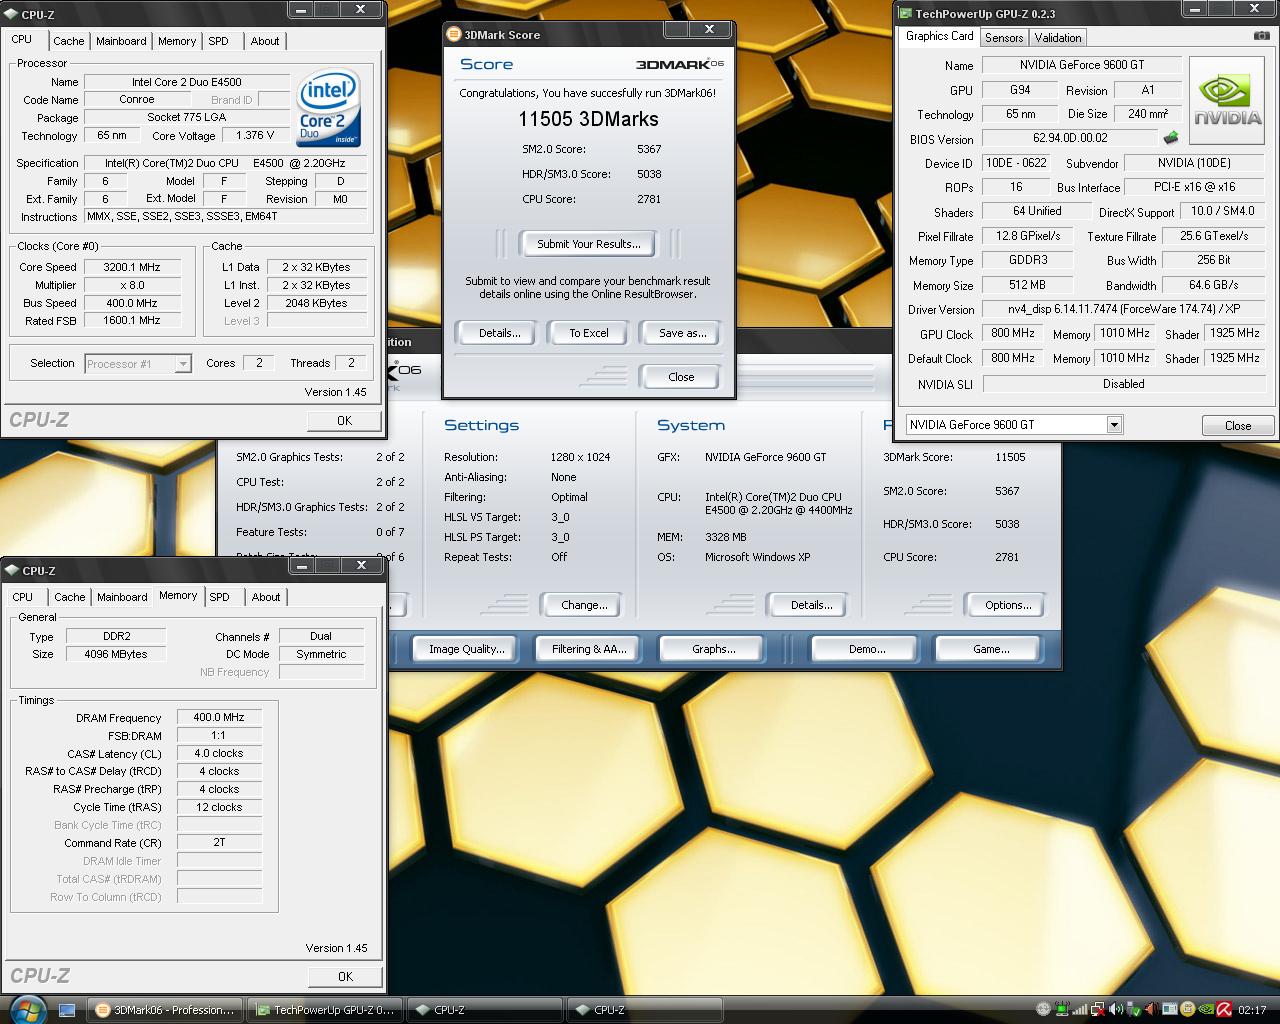1280x1024 pixels.
Task: Open the Processor #1 selection dropdown
Action: pyautogui.click(x=183, y=364)
